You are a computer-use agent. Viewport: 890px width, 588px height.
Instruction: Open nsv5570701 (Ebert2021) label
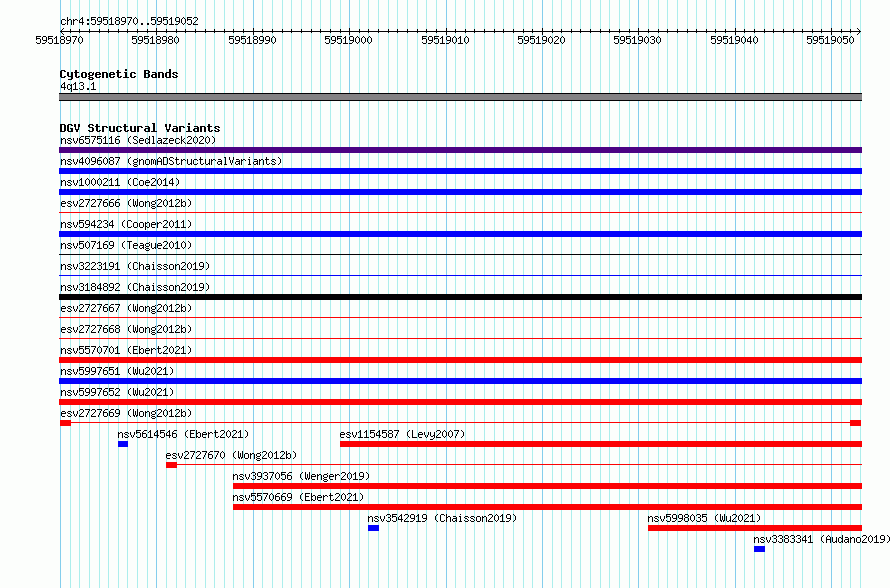(126, 350)
